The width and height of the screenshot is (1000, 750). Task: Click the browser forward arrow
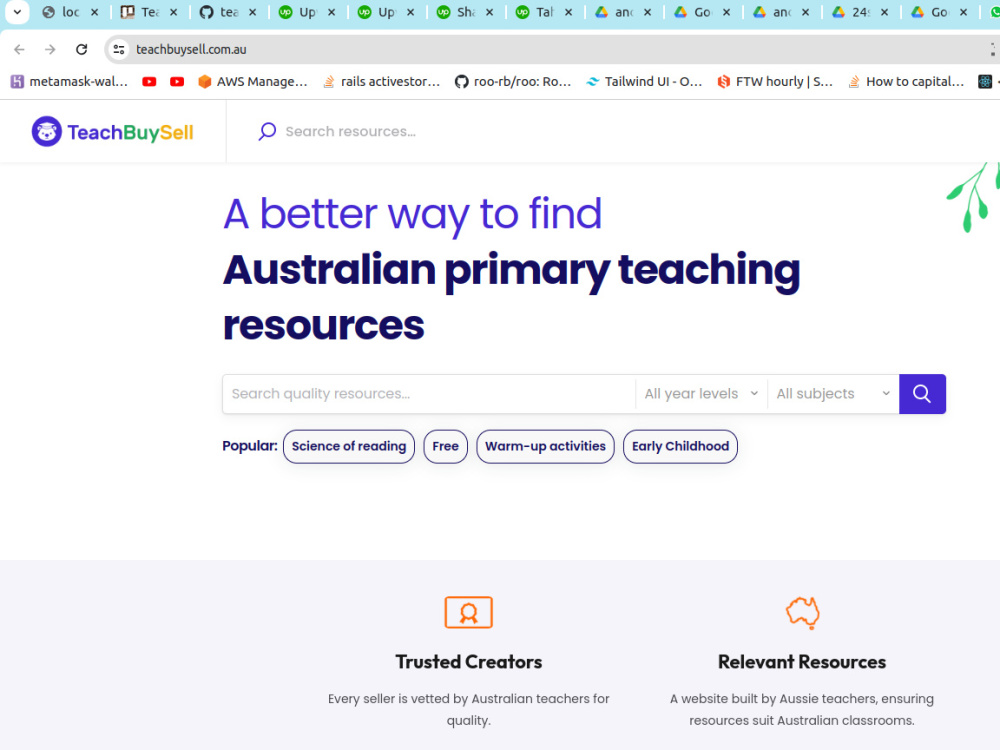[x=50, y=49]
